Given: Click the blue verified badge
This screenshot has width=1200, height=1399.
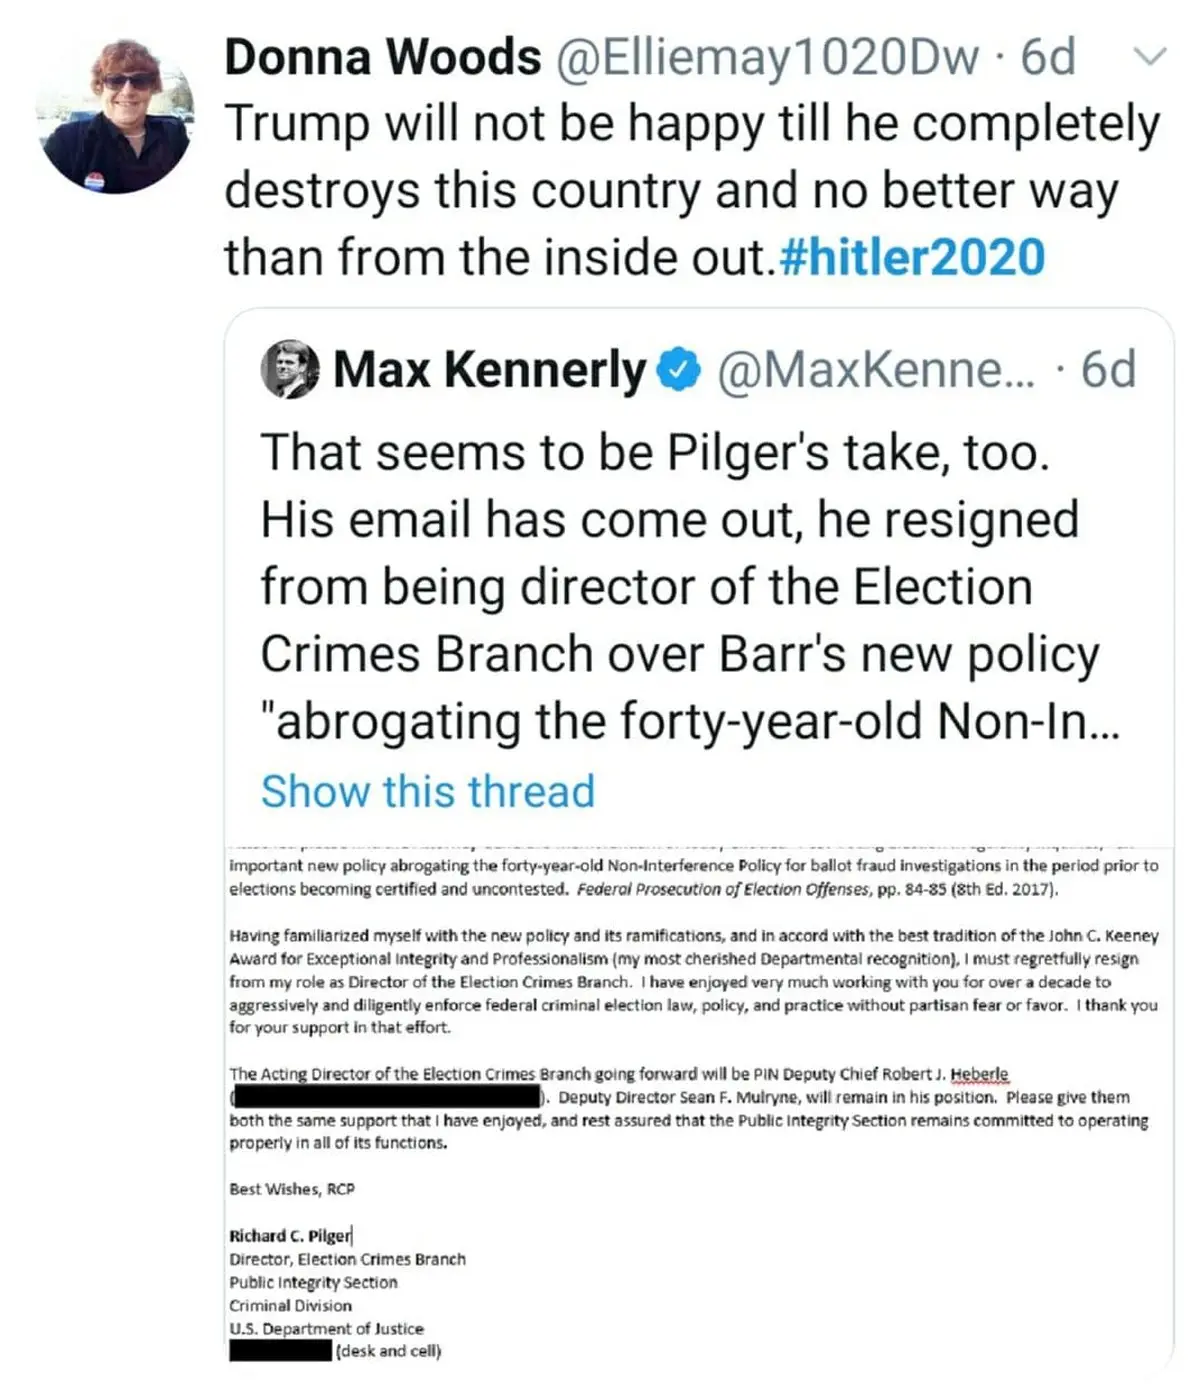Looking at the screenshot, I should coord(678,370).
